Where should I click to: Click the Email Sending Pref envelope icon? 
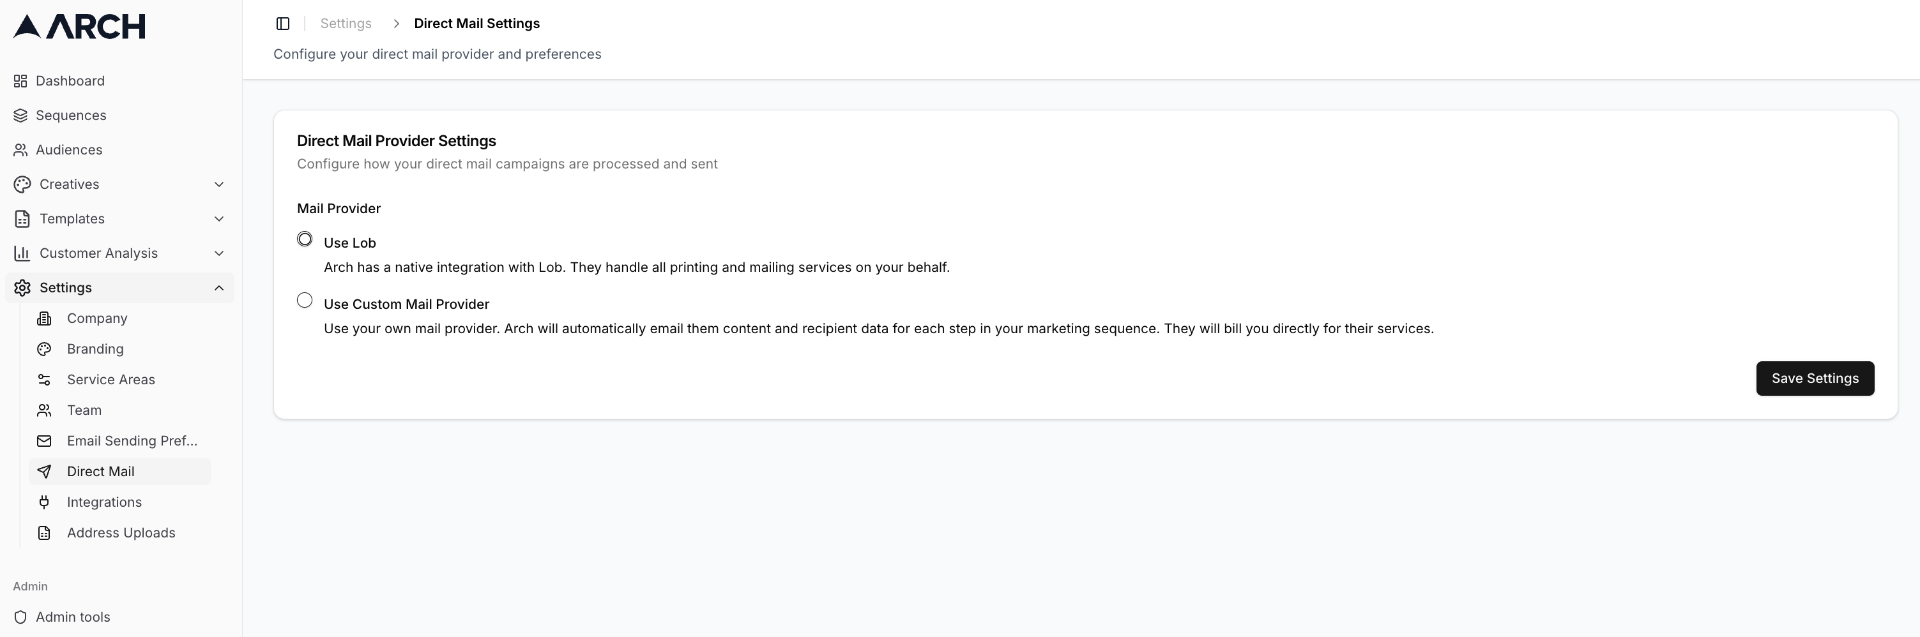[44, 441]
